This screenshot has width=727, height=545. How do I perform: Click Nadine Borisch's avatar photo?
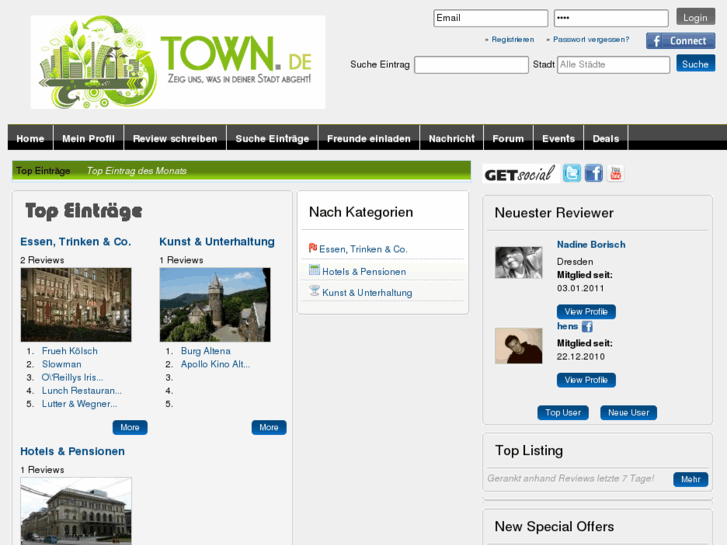pyautogui.click(x=518, y=263)
